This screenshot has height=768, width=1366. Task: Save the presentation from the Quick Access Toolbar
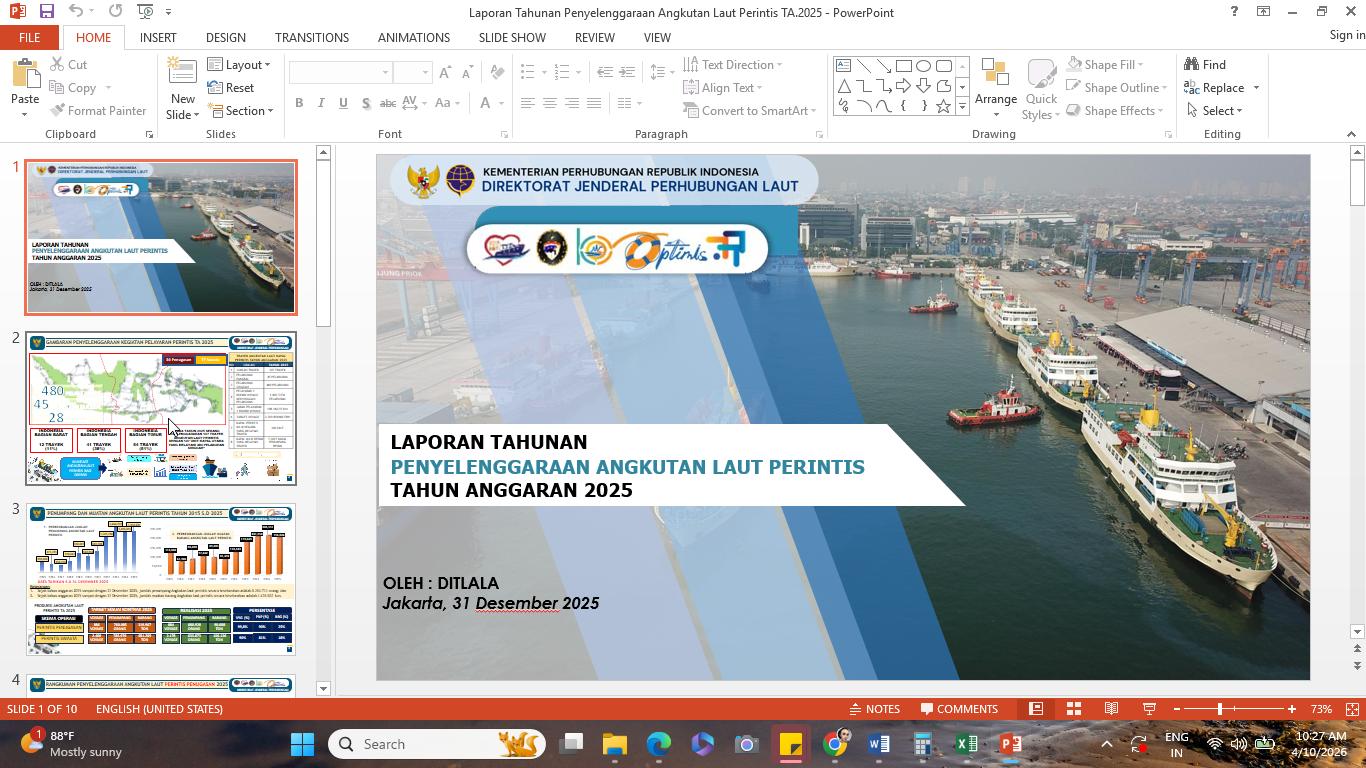click(46, 11)
